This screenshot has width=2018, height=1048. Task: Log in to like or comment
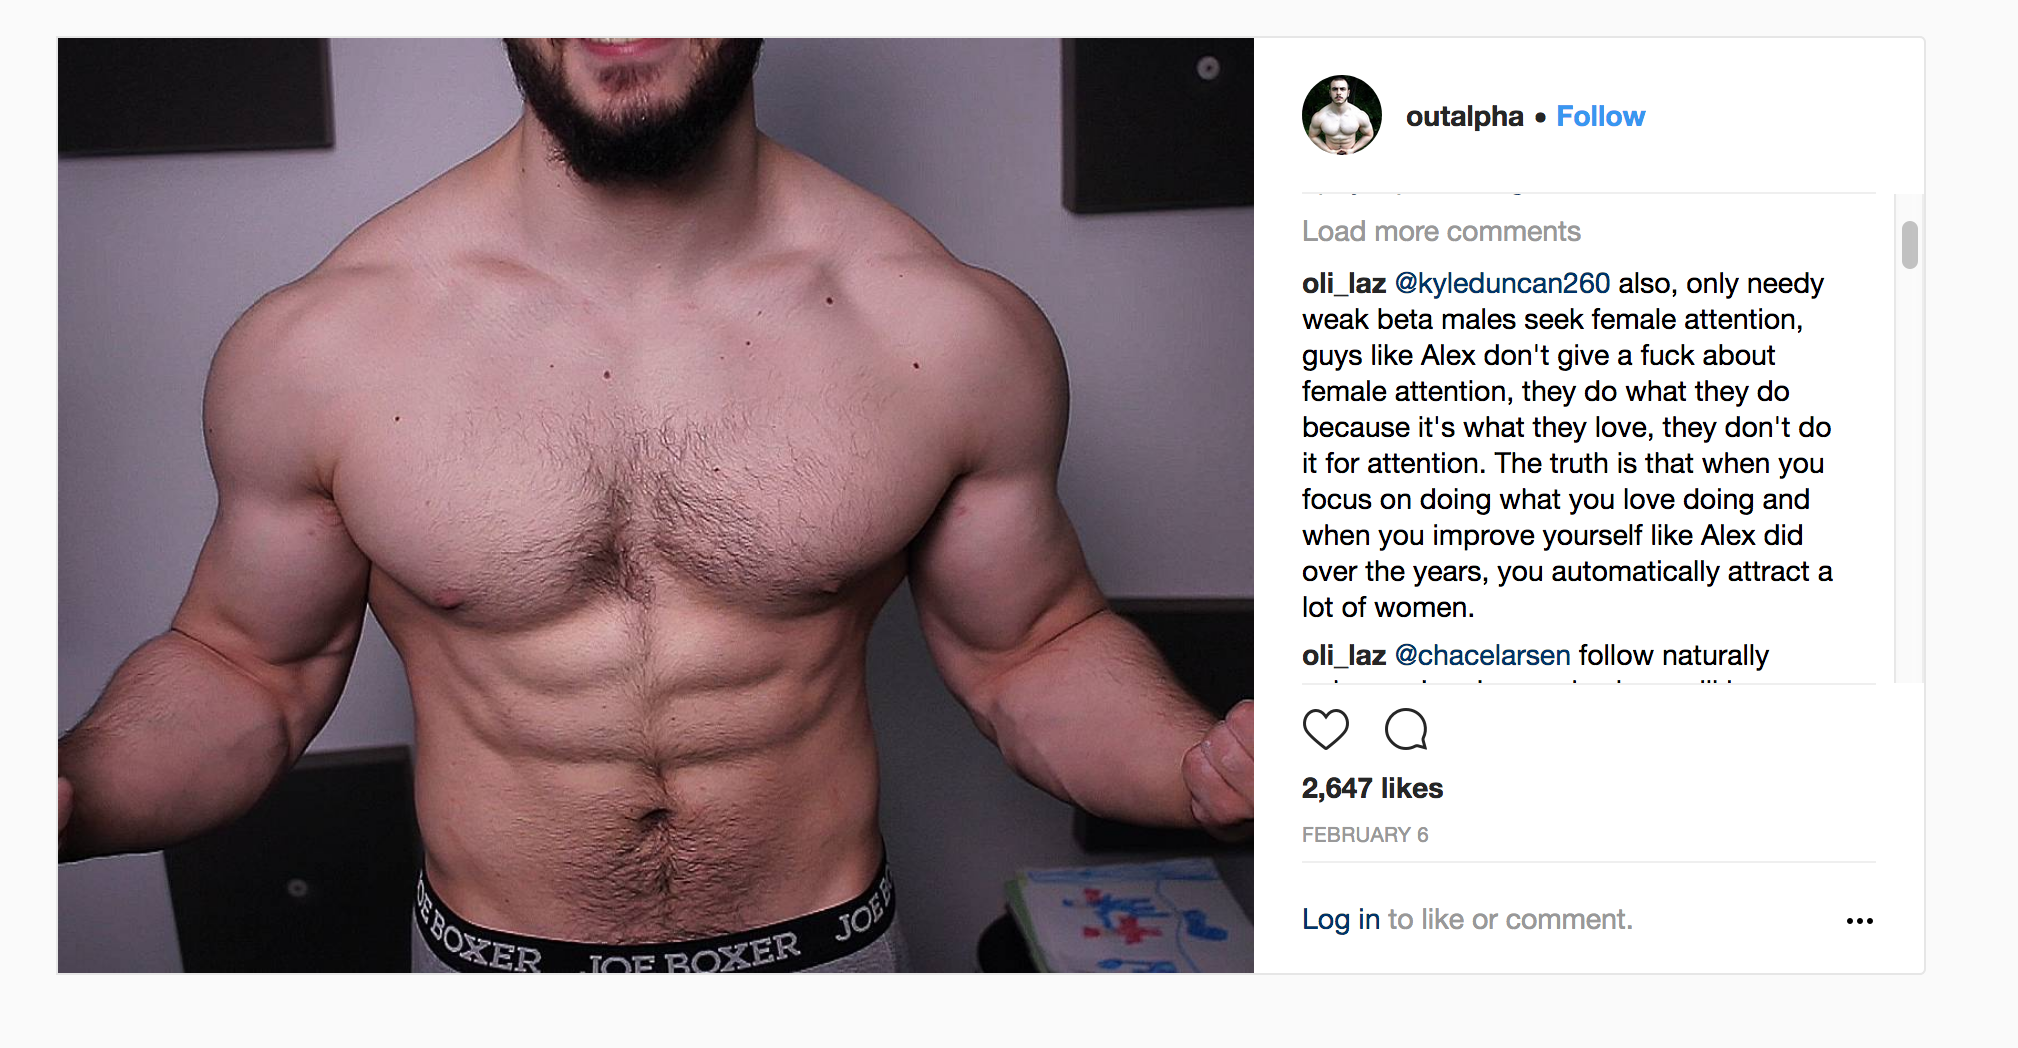pyautogui.click(x=1341, y=919)
